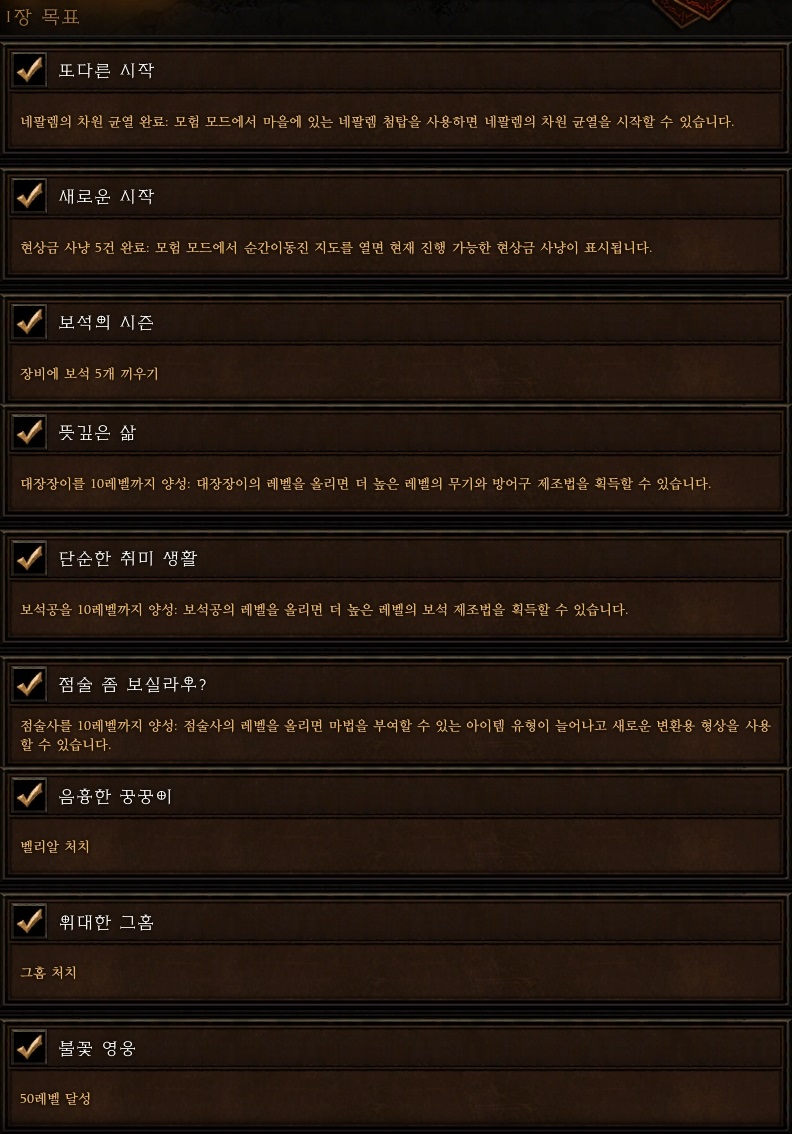Screen dimensions: 792x1134
Task: Click the red emblem at top right
Action: [x=692, y=10]
